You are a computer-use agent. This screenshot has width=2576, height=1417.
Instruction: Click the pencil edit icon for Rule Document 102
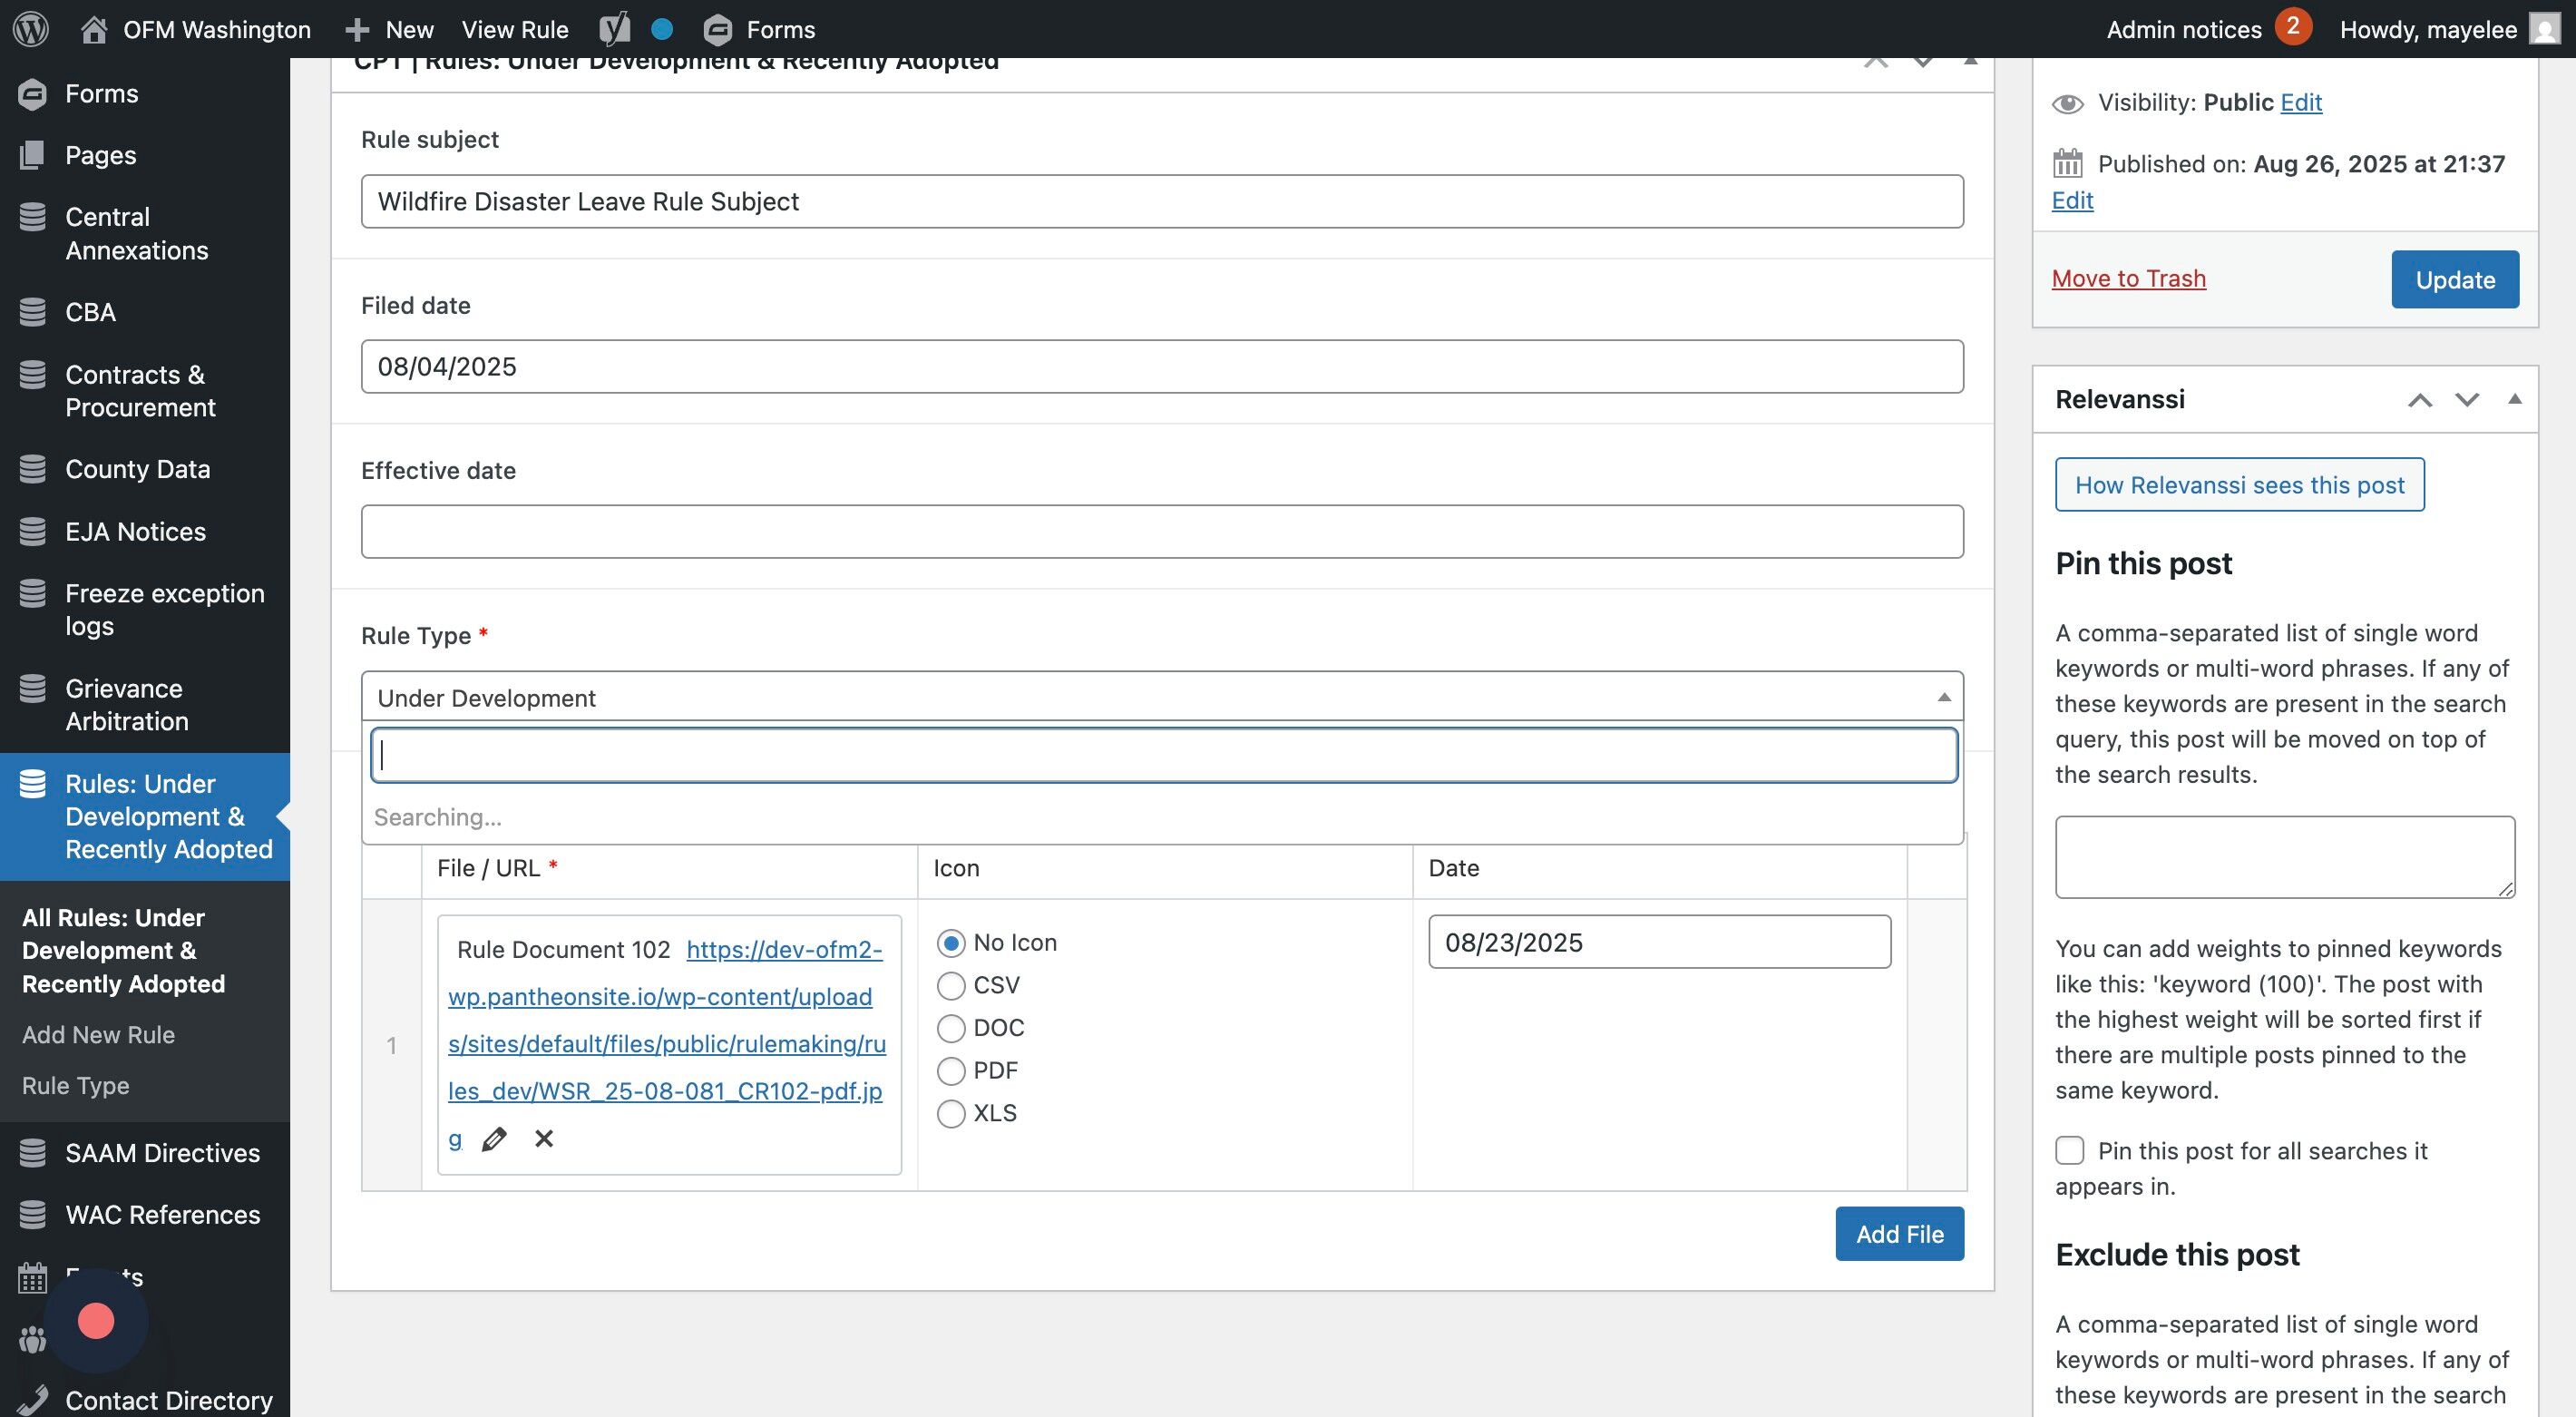(494, 1139)
